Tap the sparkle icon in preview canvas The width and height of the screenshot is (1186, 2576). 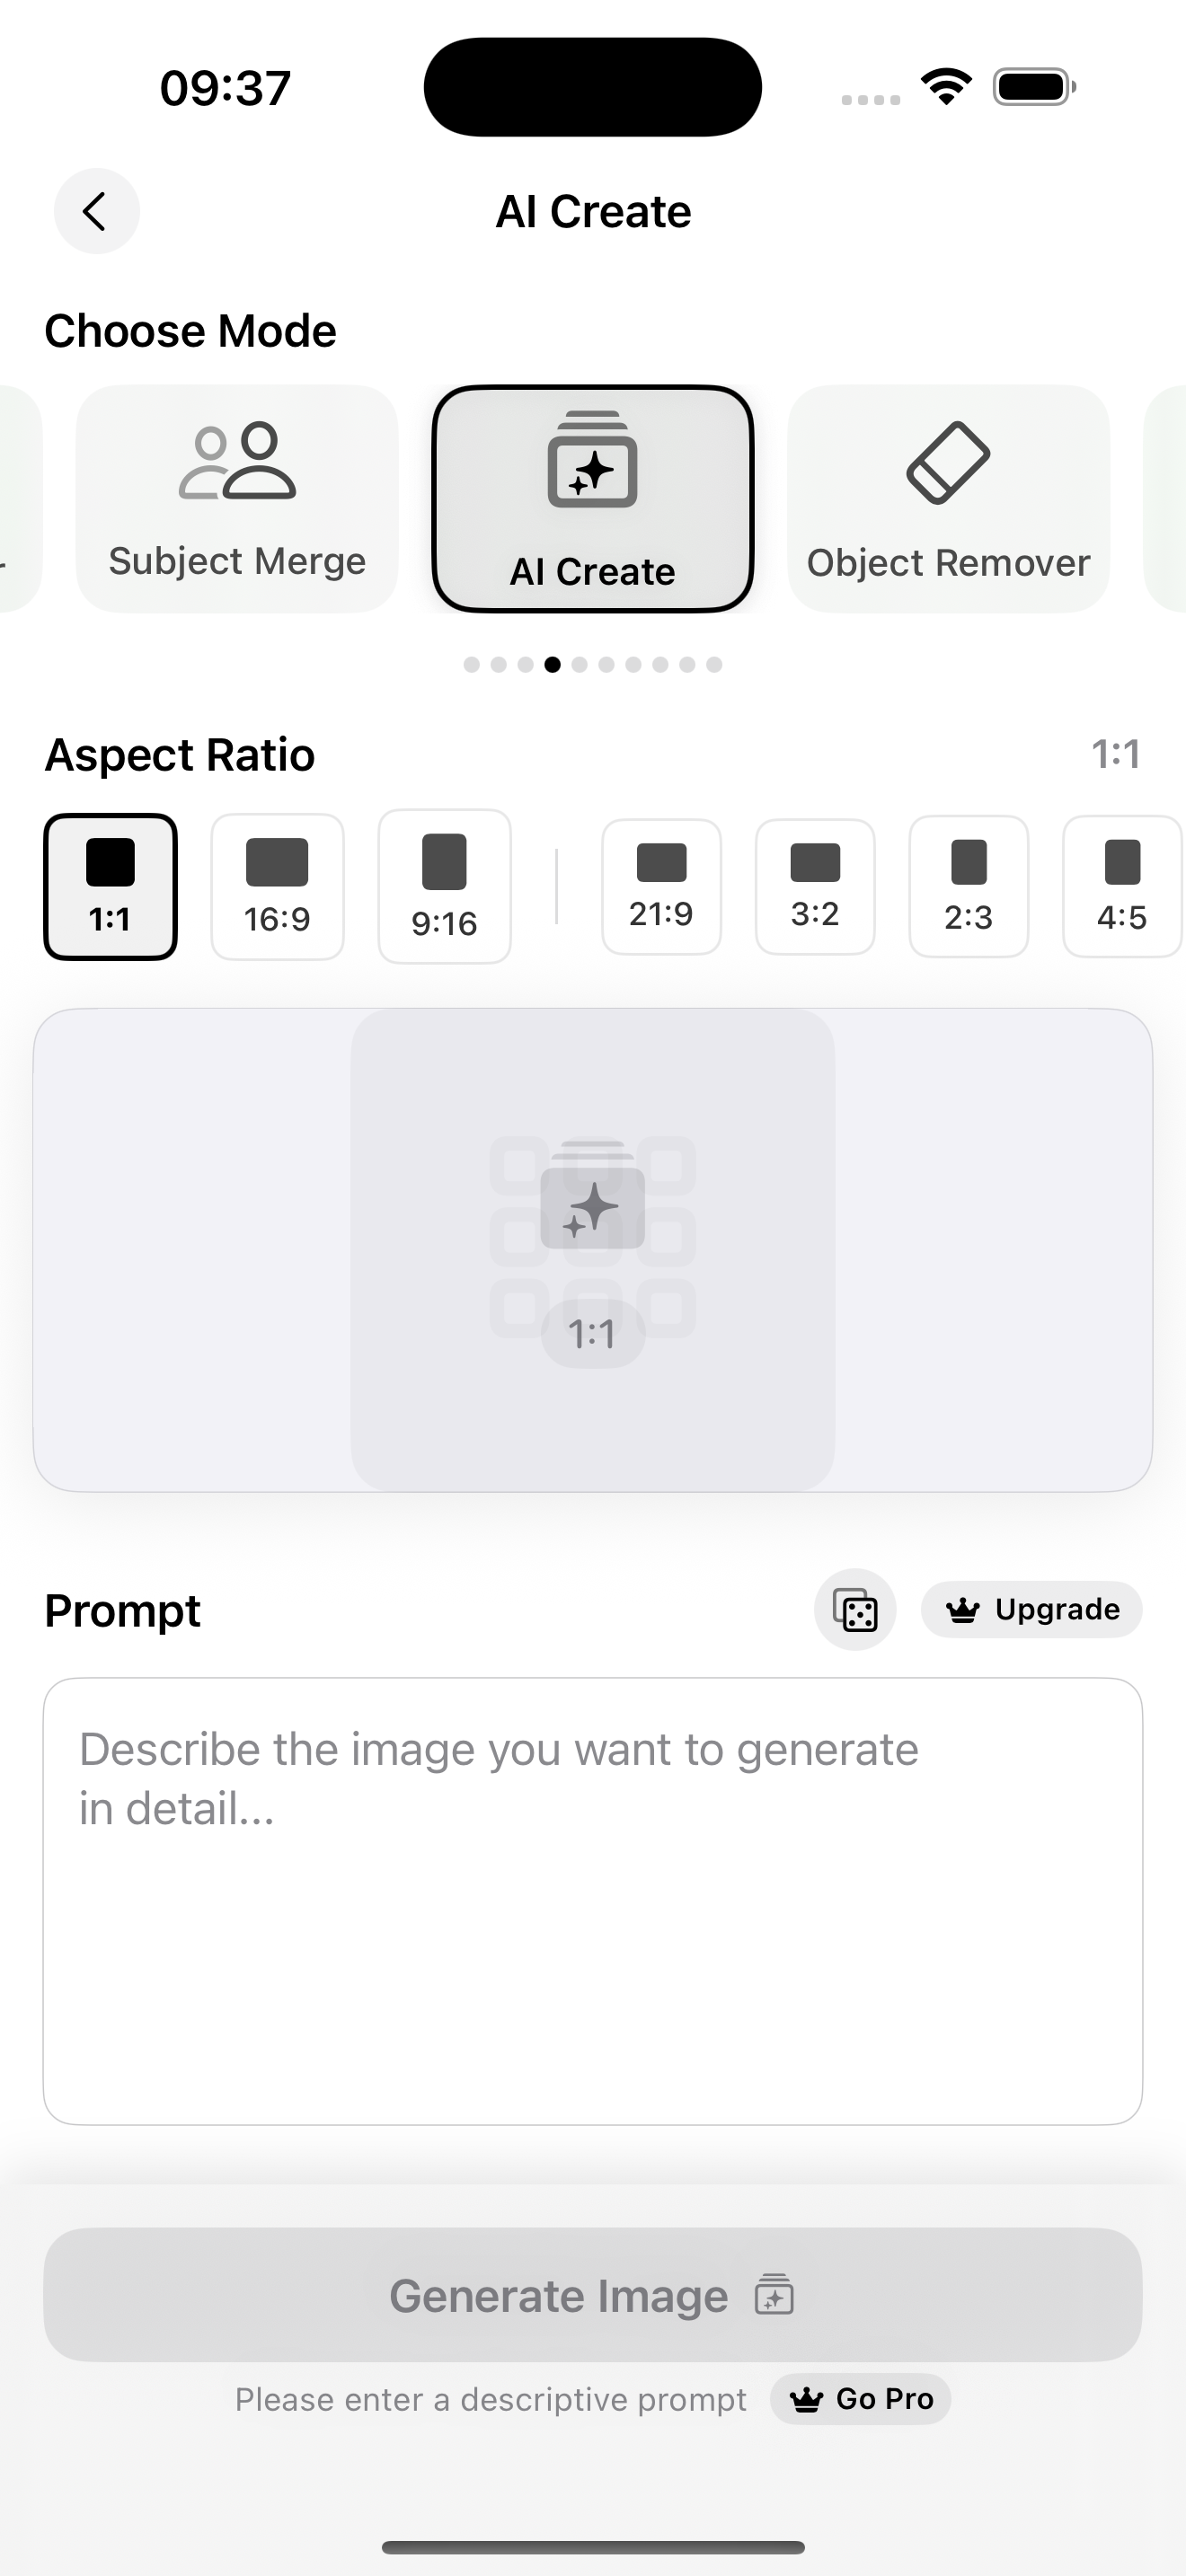(592, 1205)
